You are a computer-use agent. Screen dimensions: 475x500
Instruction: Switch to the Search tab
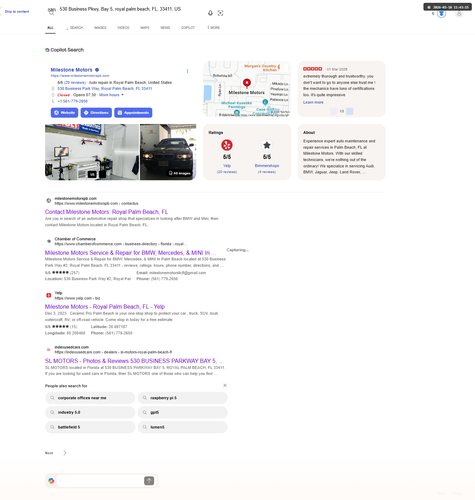pos(75,28)
